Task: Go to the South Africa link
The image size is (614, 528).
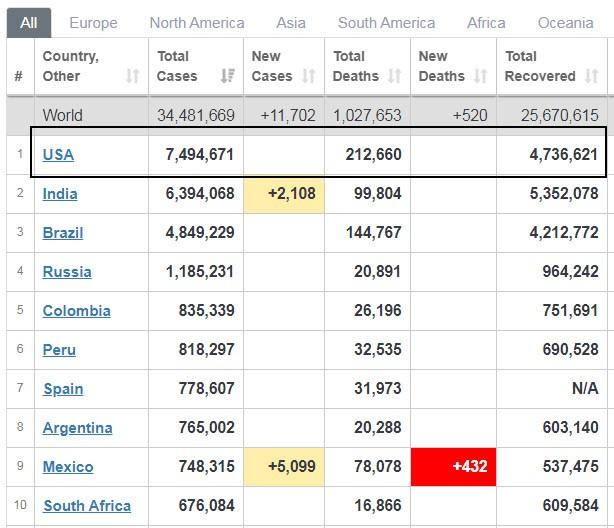Action: pos(87,505)
